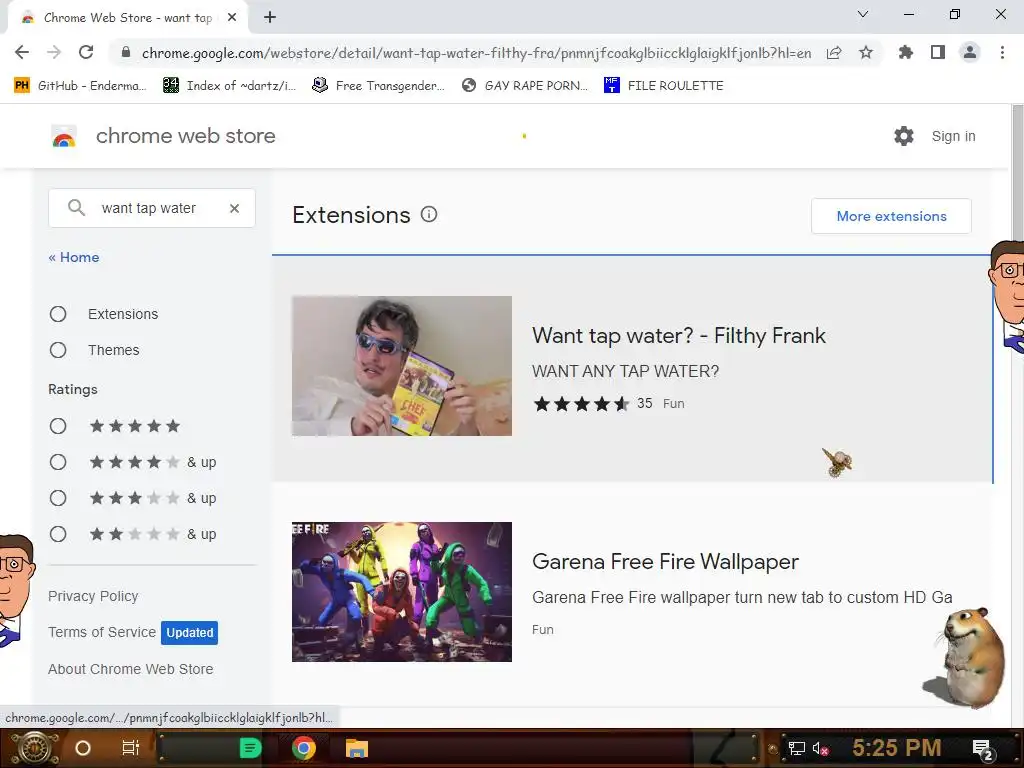
Task: Open About Chrome Web Store link
Action: pyautogui.click(x=131, y=669)
